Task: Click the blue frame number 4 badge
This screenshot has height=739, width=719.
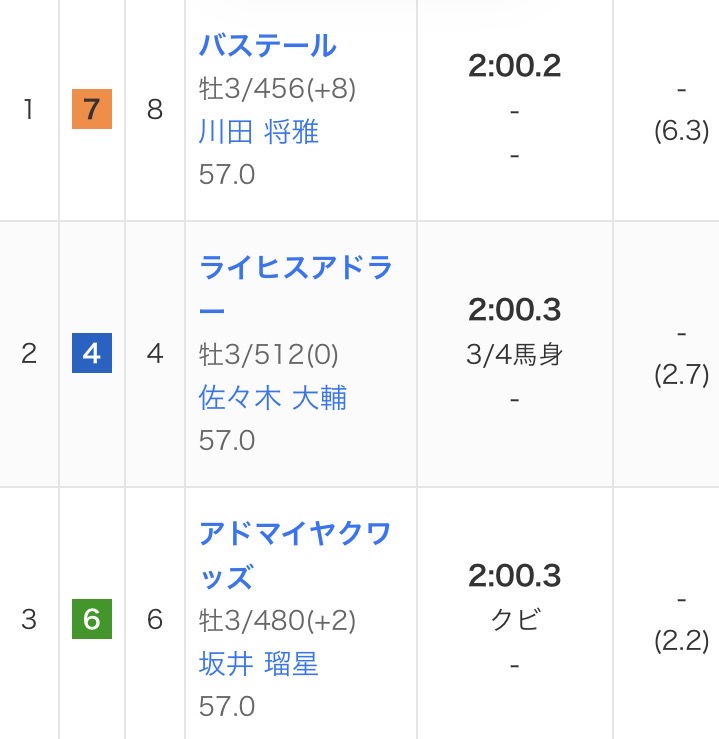Action: coord(92,354)
